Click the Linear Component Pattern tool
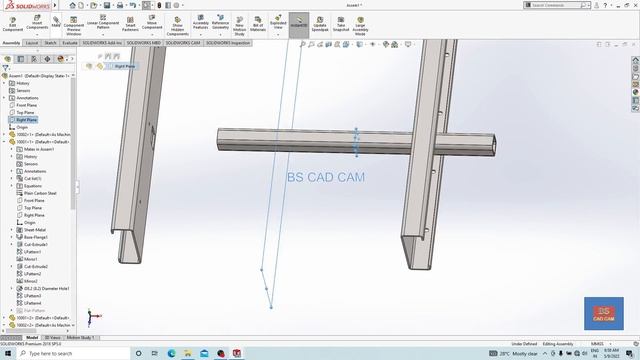This screenshot has width=640, height=360. (x=103, y=23)
